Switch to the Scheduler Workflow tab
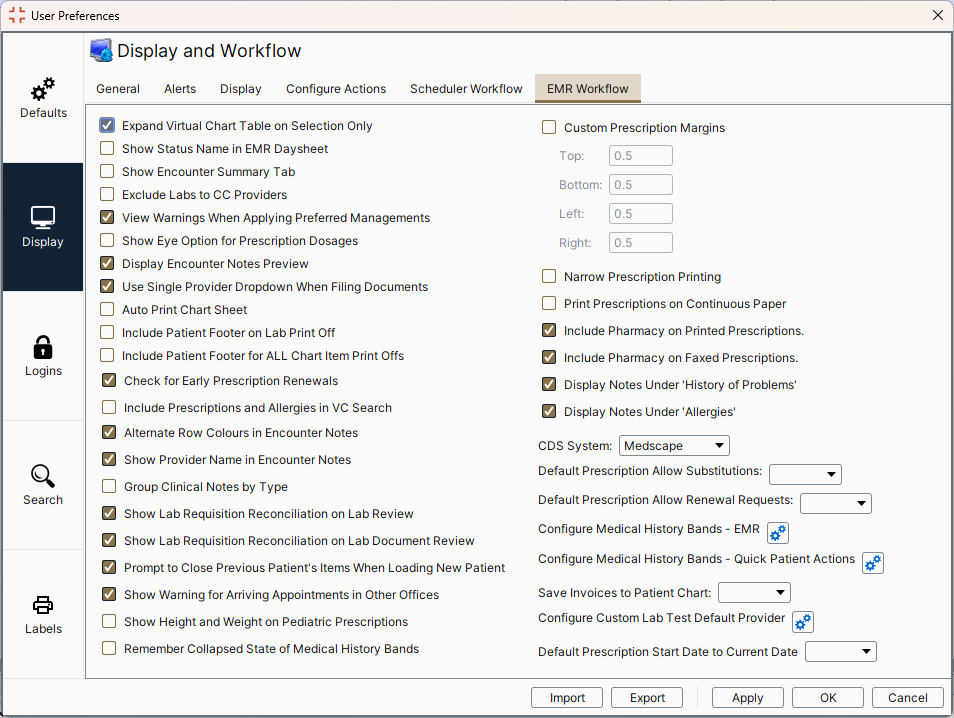This screenshot has height=718, width=954. coord(466,88)
